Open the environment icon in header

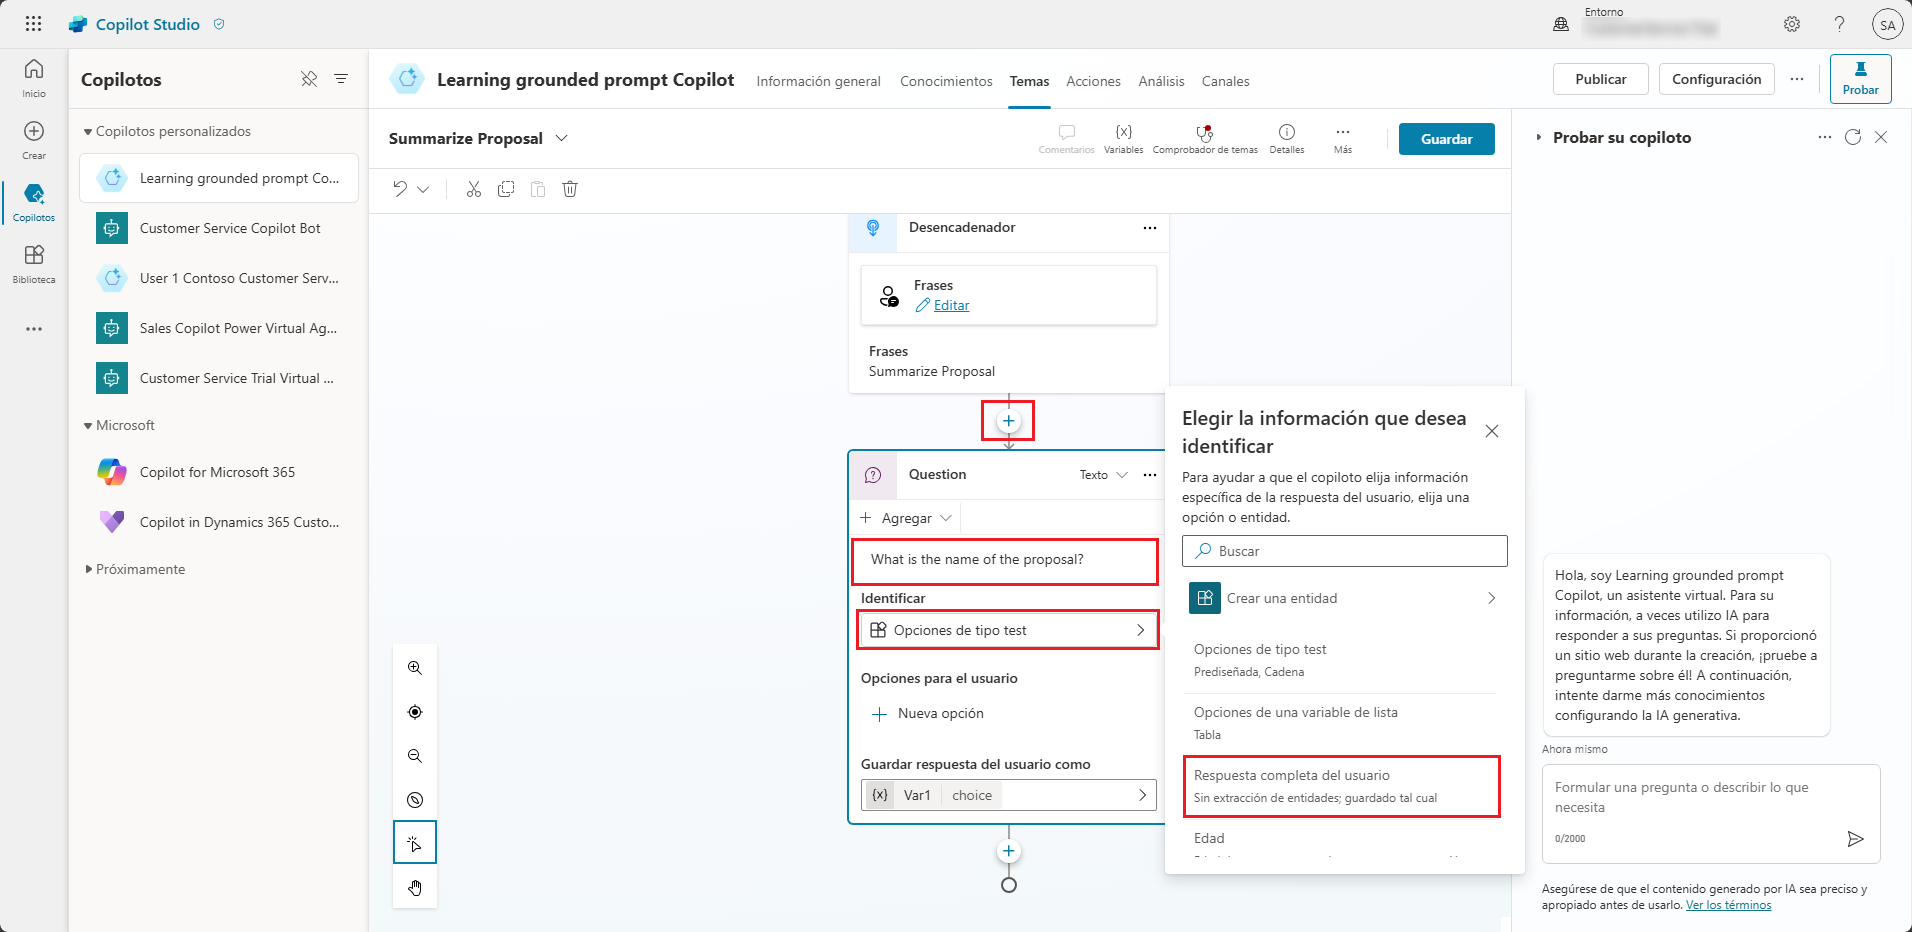click(x=1561, y=24)
